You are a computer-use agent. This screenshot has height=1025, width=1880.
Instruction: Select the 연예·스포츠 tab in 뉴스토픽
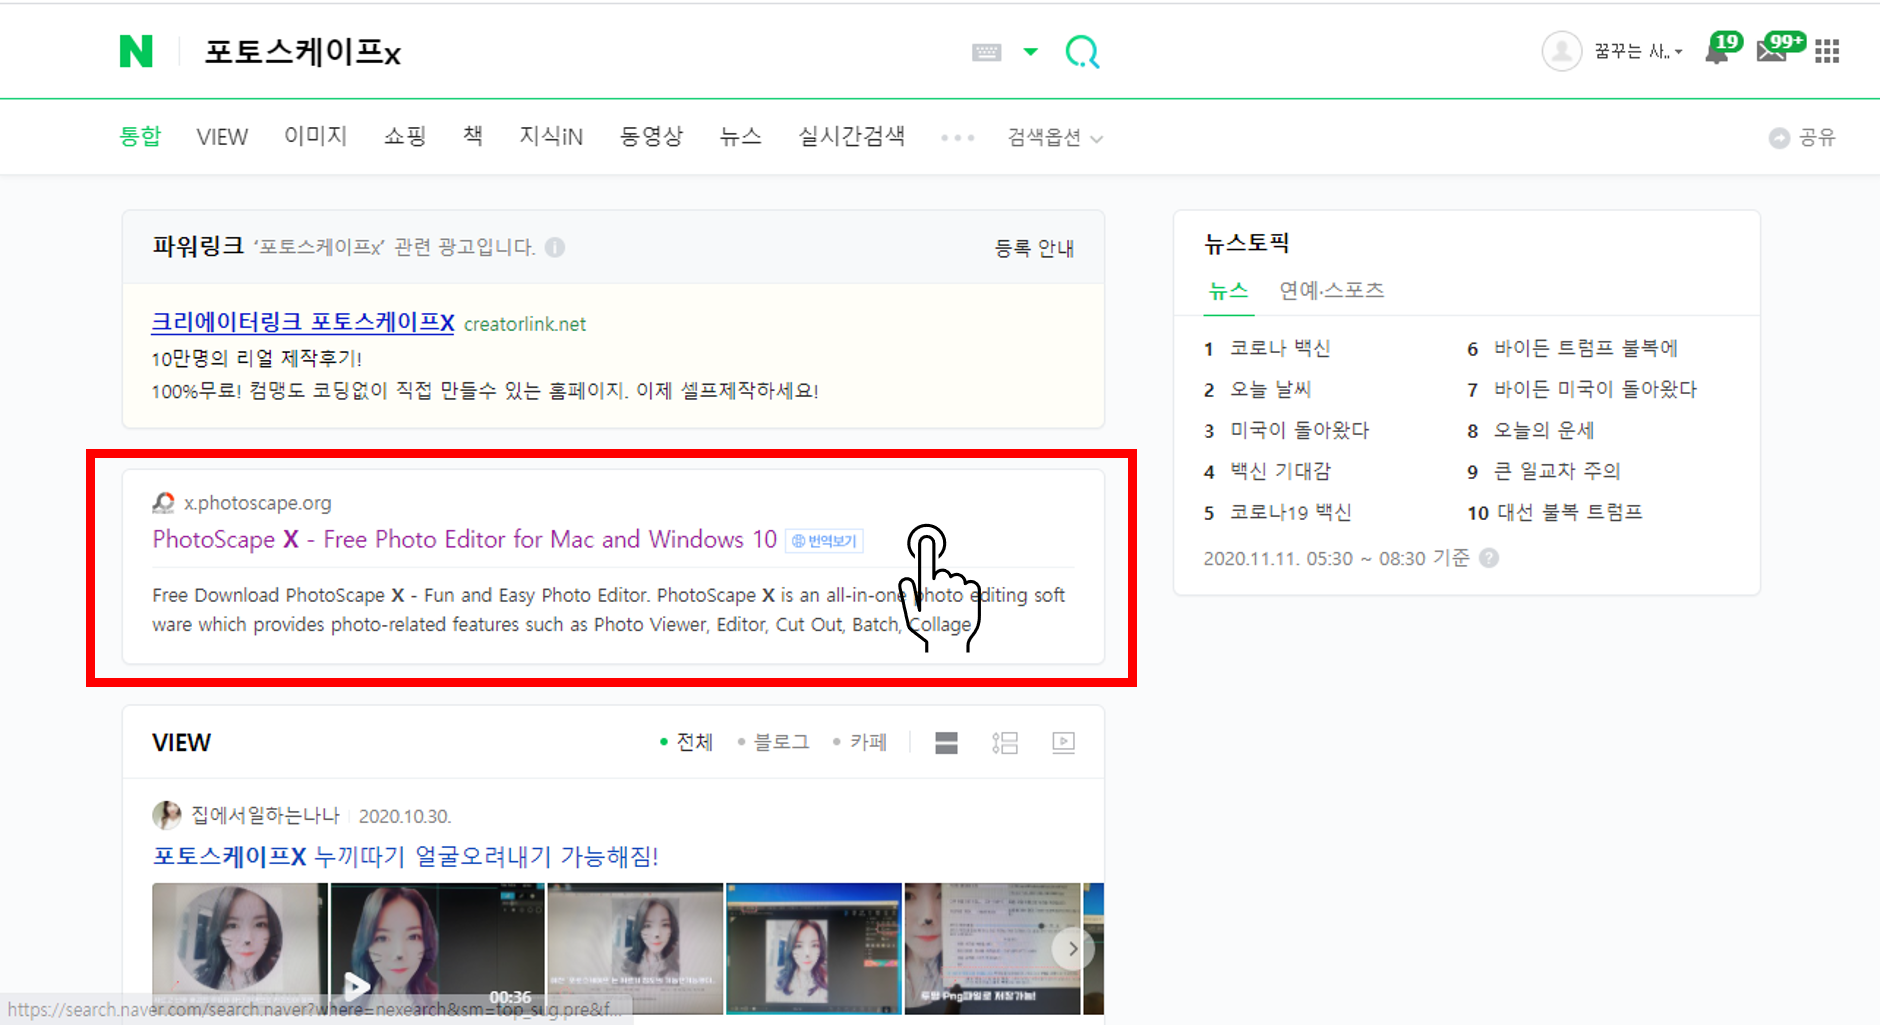coord(1331,291)
